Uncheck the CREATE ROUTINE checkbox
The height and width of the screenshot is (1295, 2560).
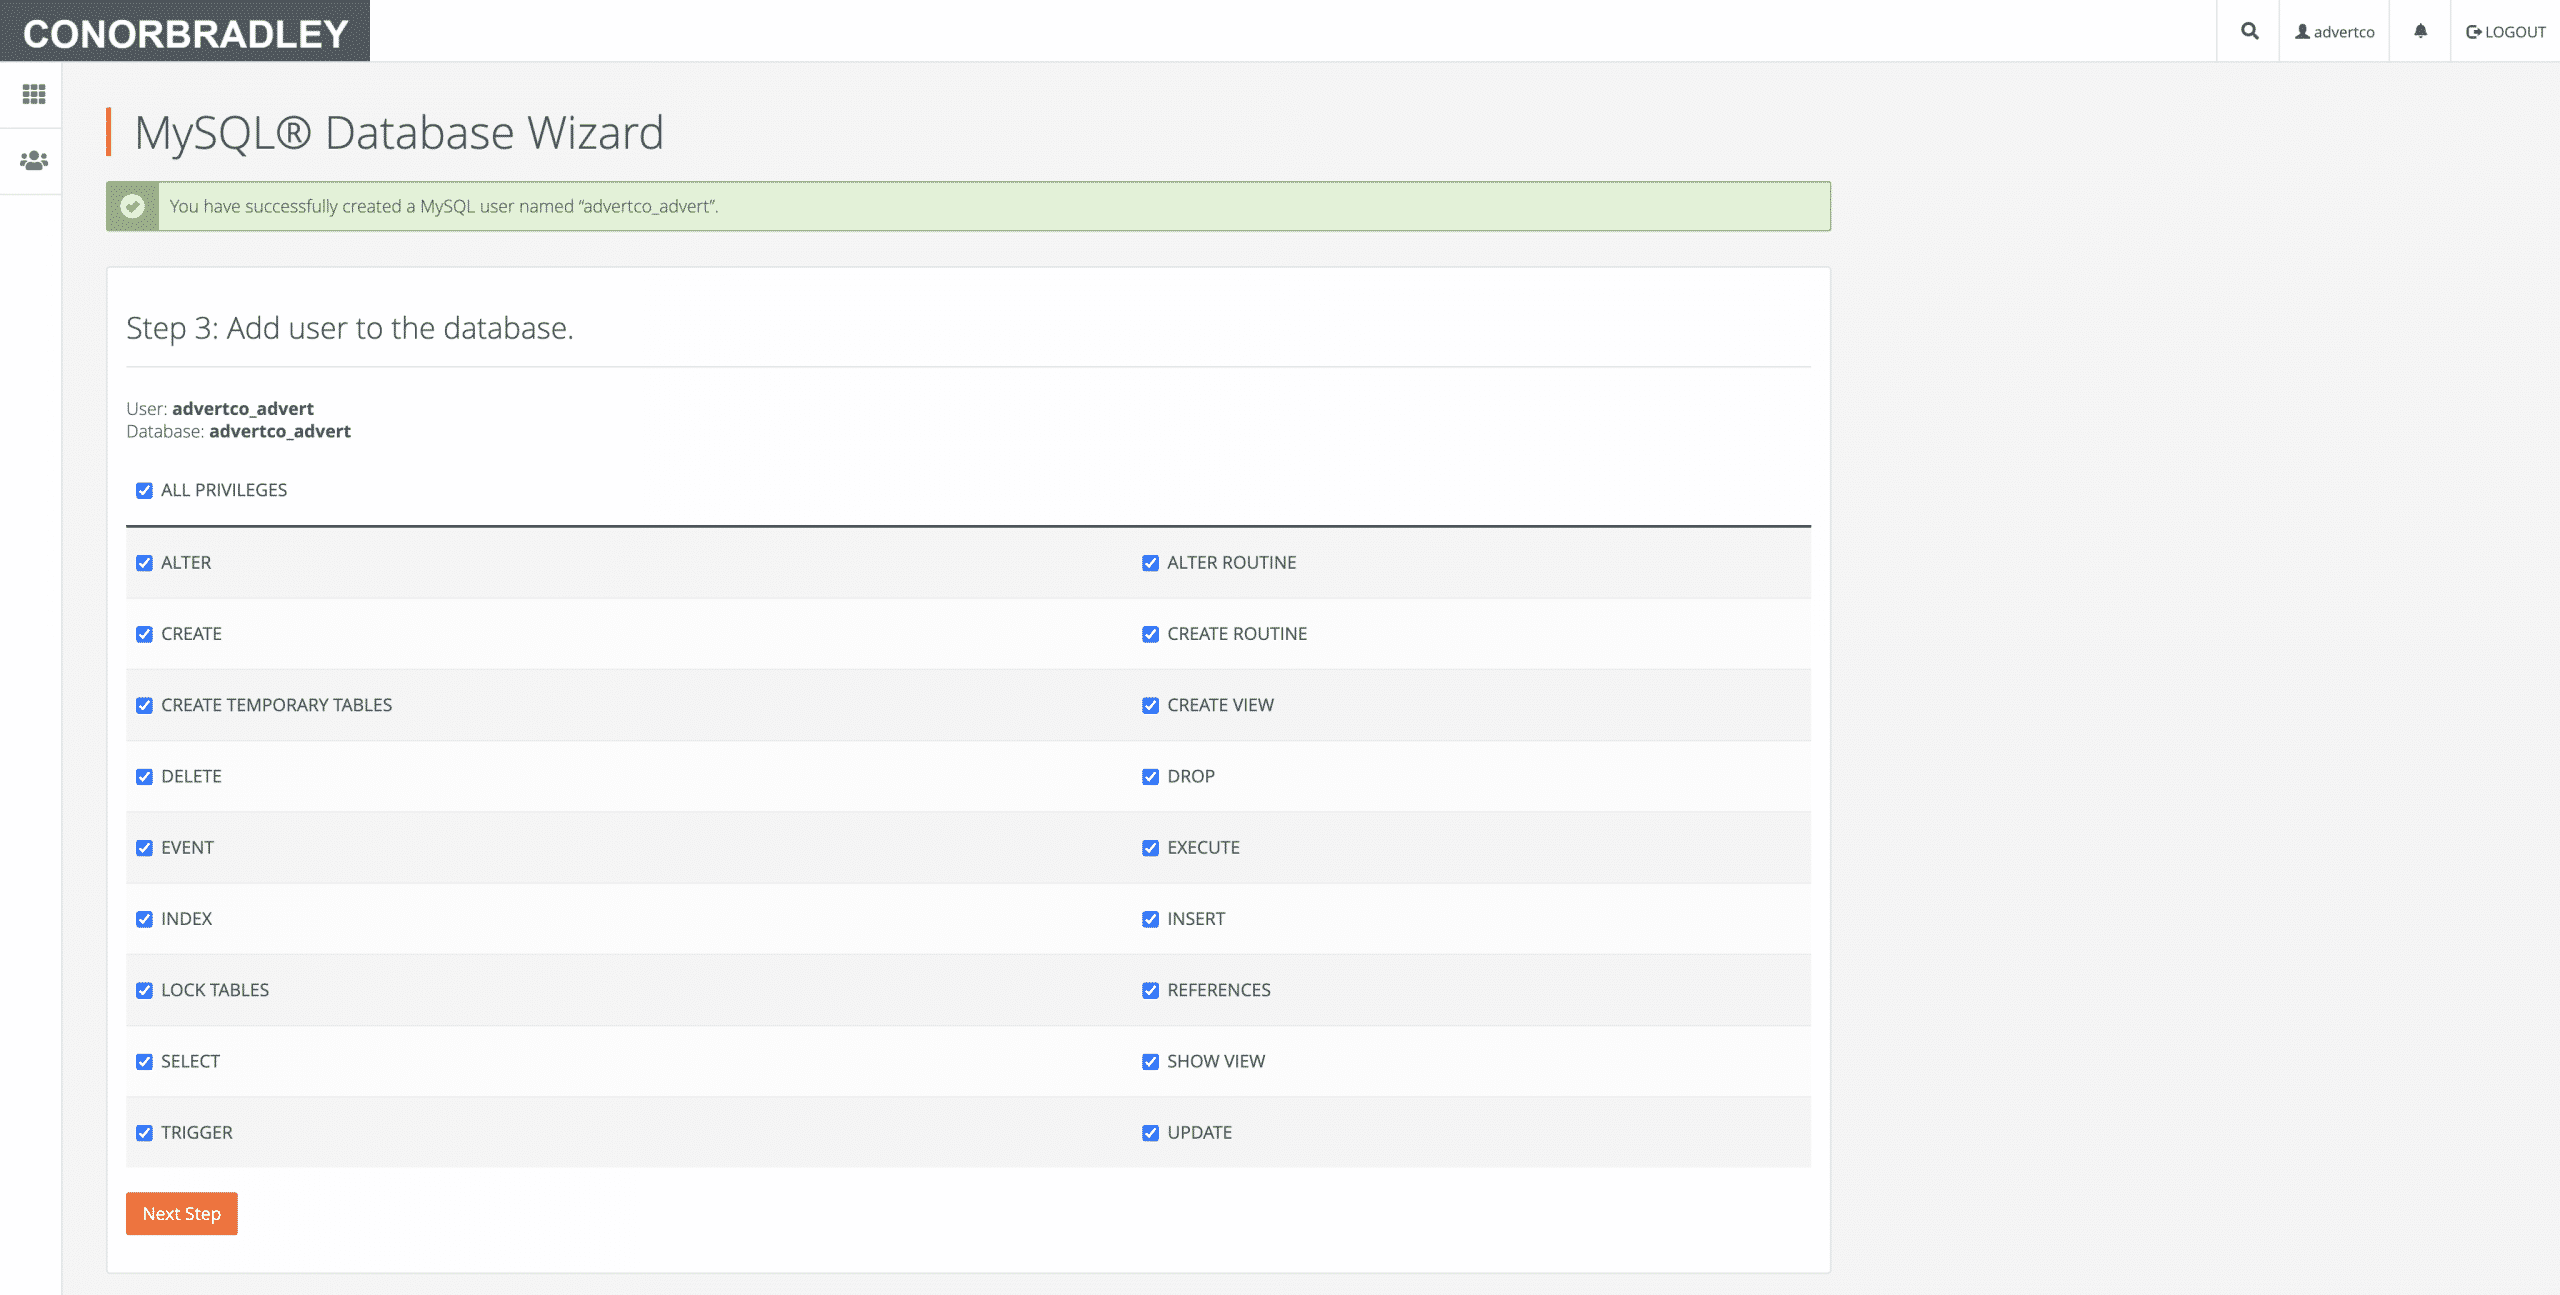coord(1151,634)
